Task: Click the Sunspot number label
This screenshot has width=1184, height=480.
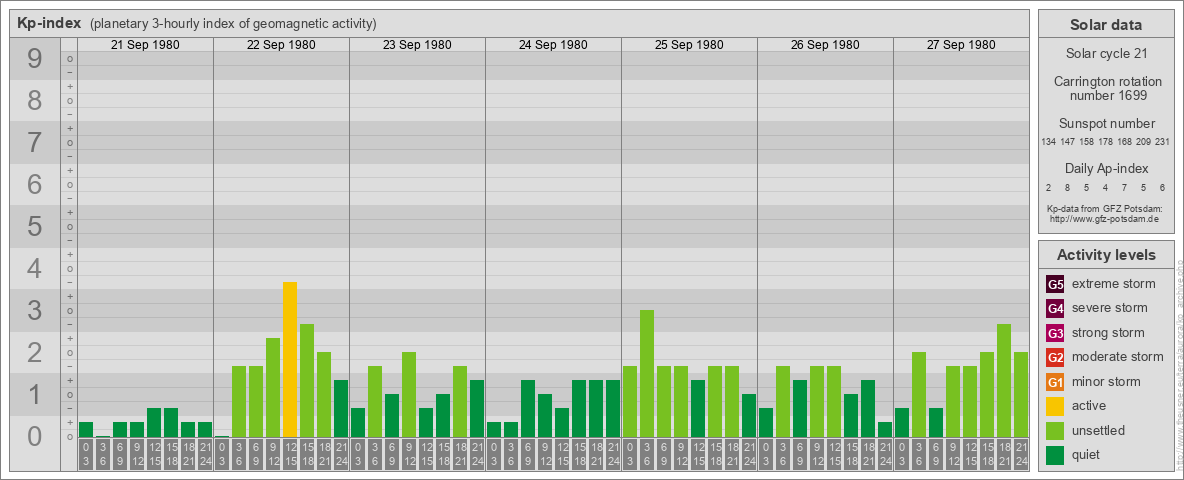Action: coord(1106,124)
